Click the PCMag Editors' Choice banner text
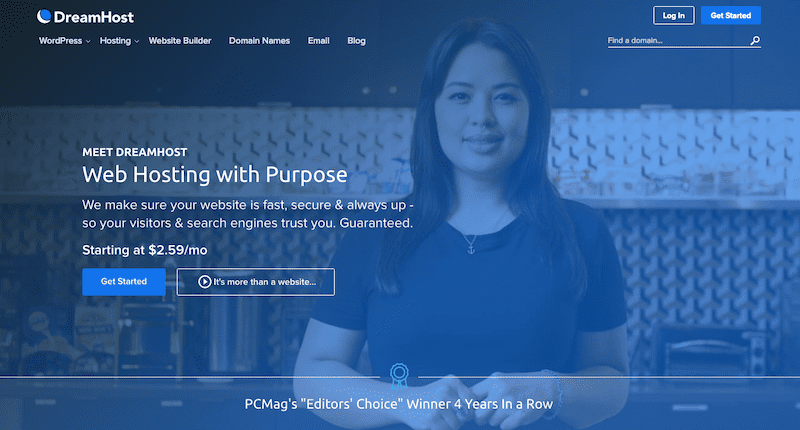Image resolution: width=800 pixels, height=430 pixels. pyautogui.click(x=398, y=404)
